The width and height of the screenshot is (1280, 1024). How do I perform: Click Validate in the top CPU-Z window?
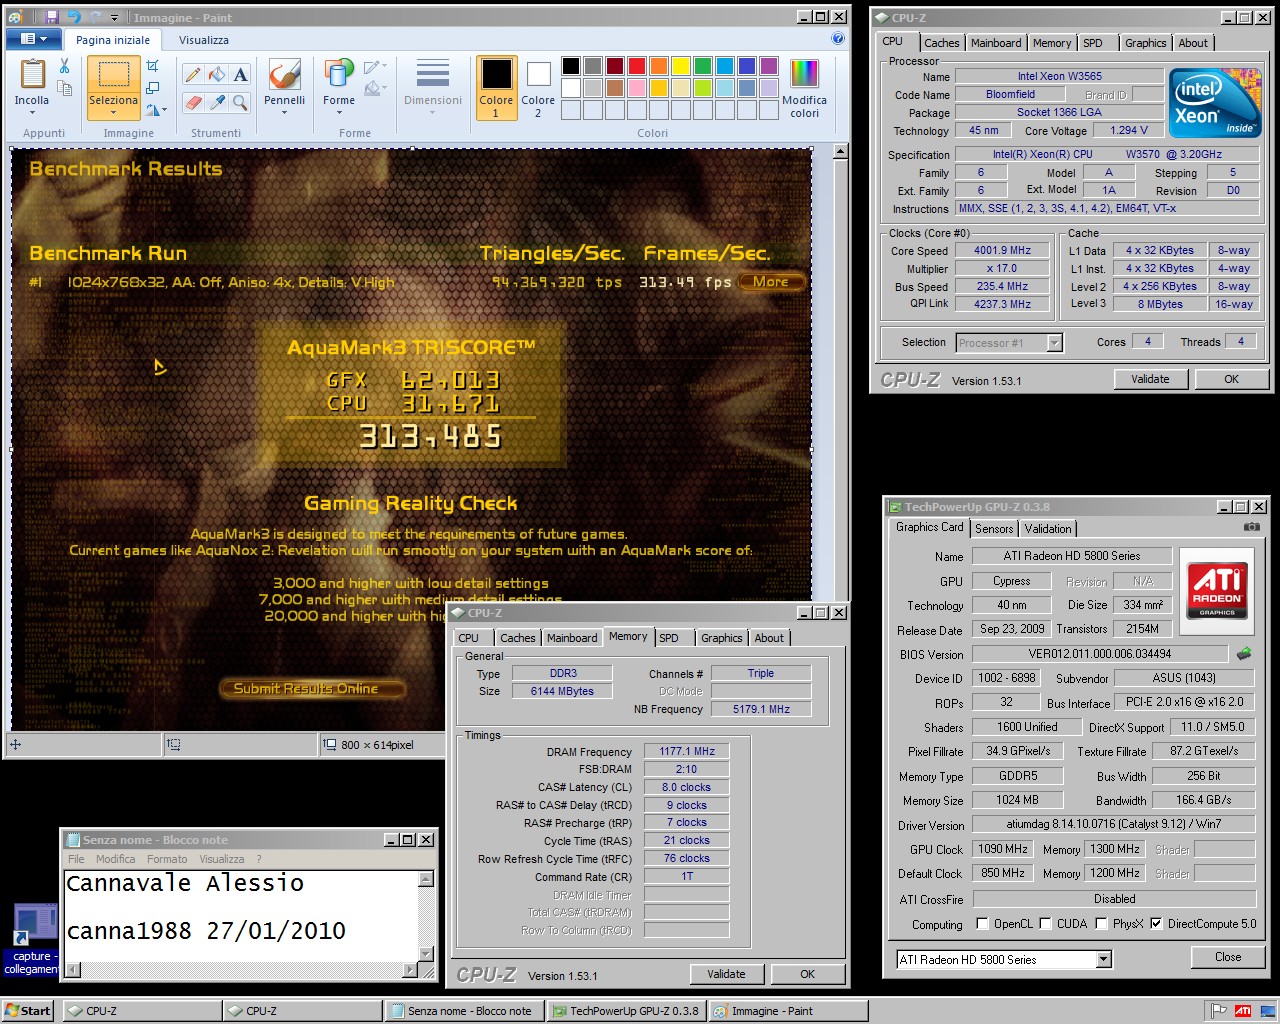(x=1150, y=379)
